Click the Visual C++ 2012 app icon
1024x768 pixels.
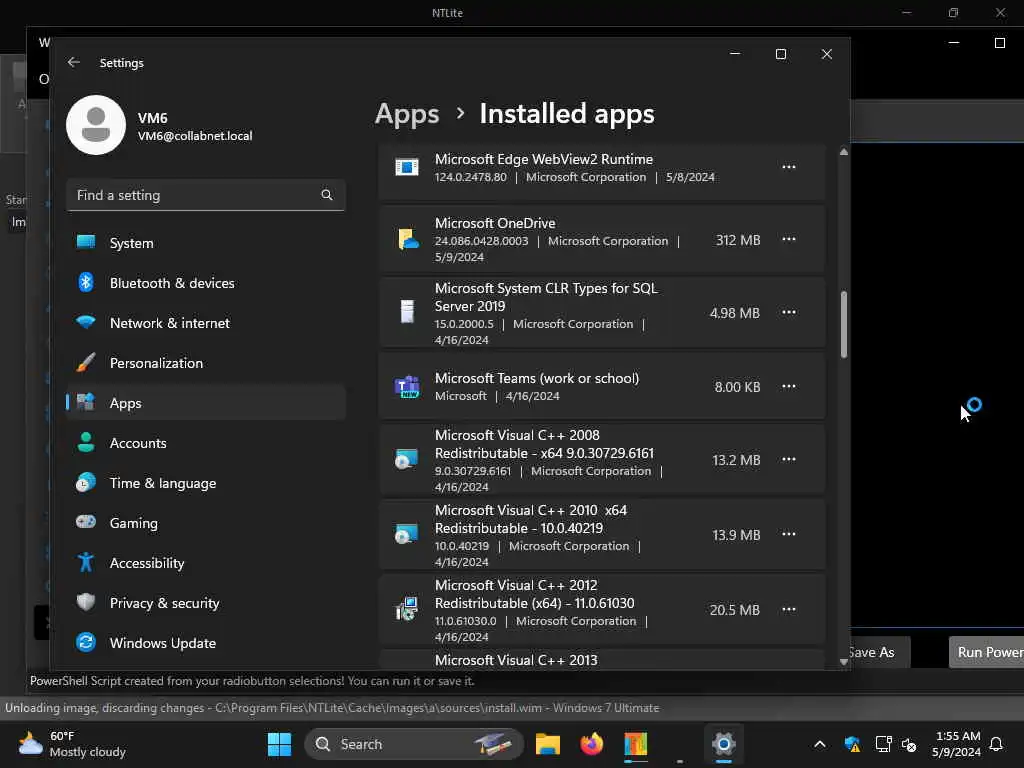pos(406,609)
